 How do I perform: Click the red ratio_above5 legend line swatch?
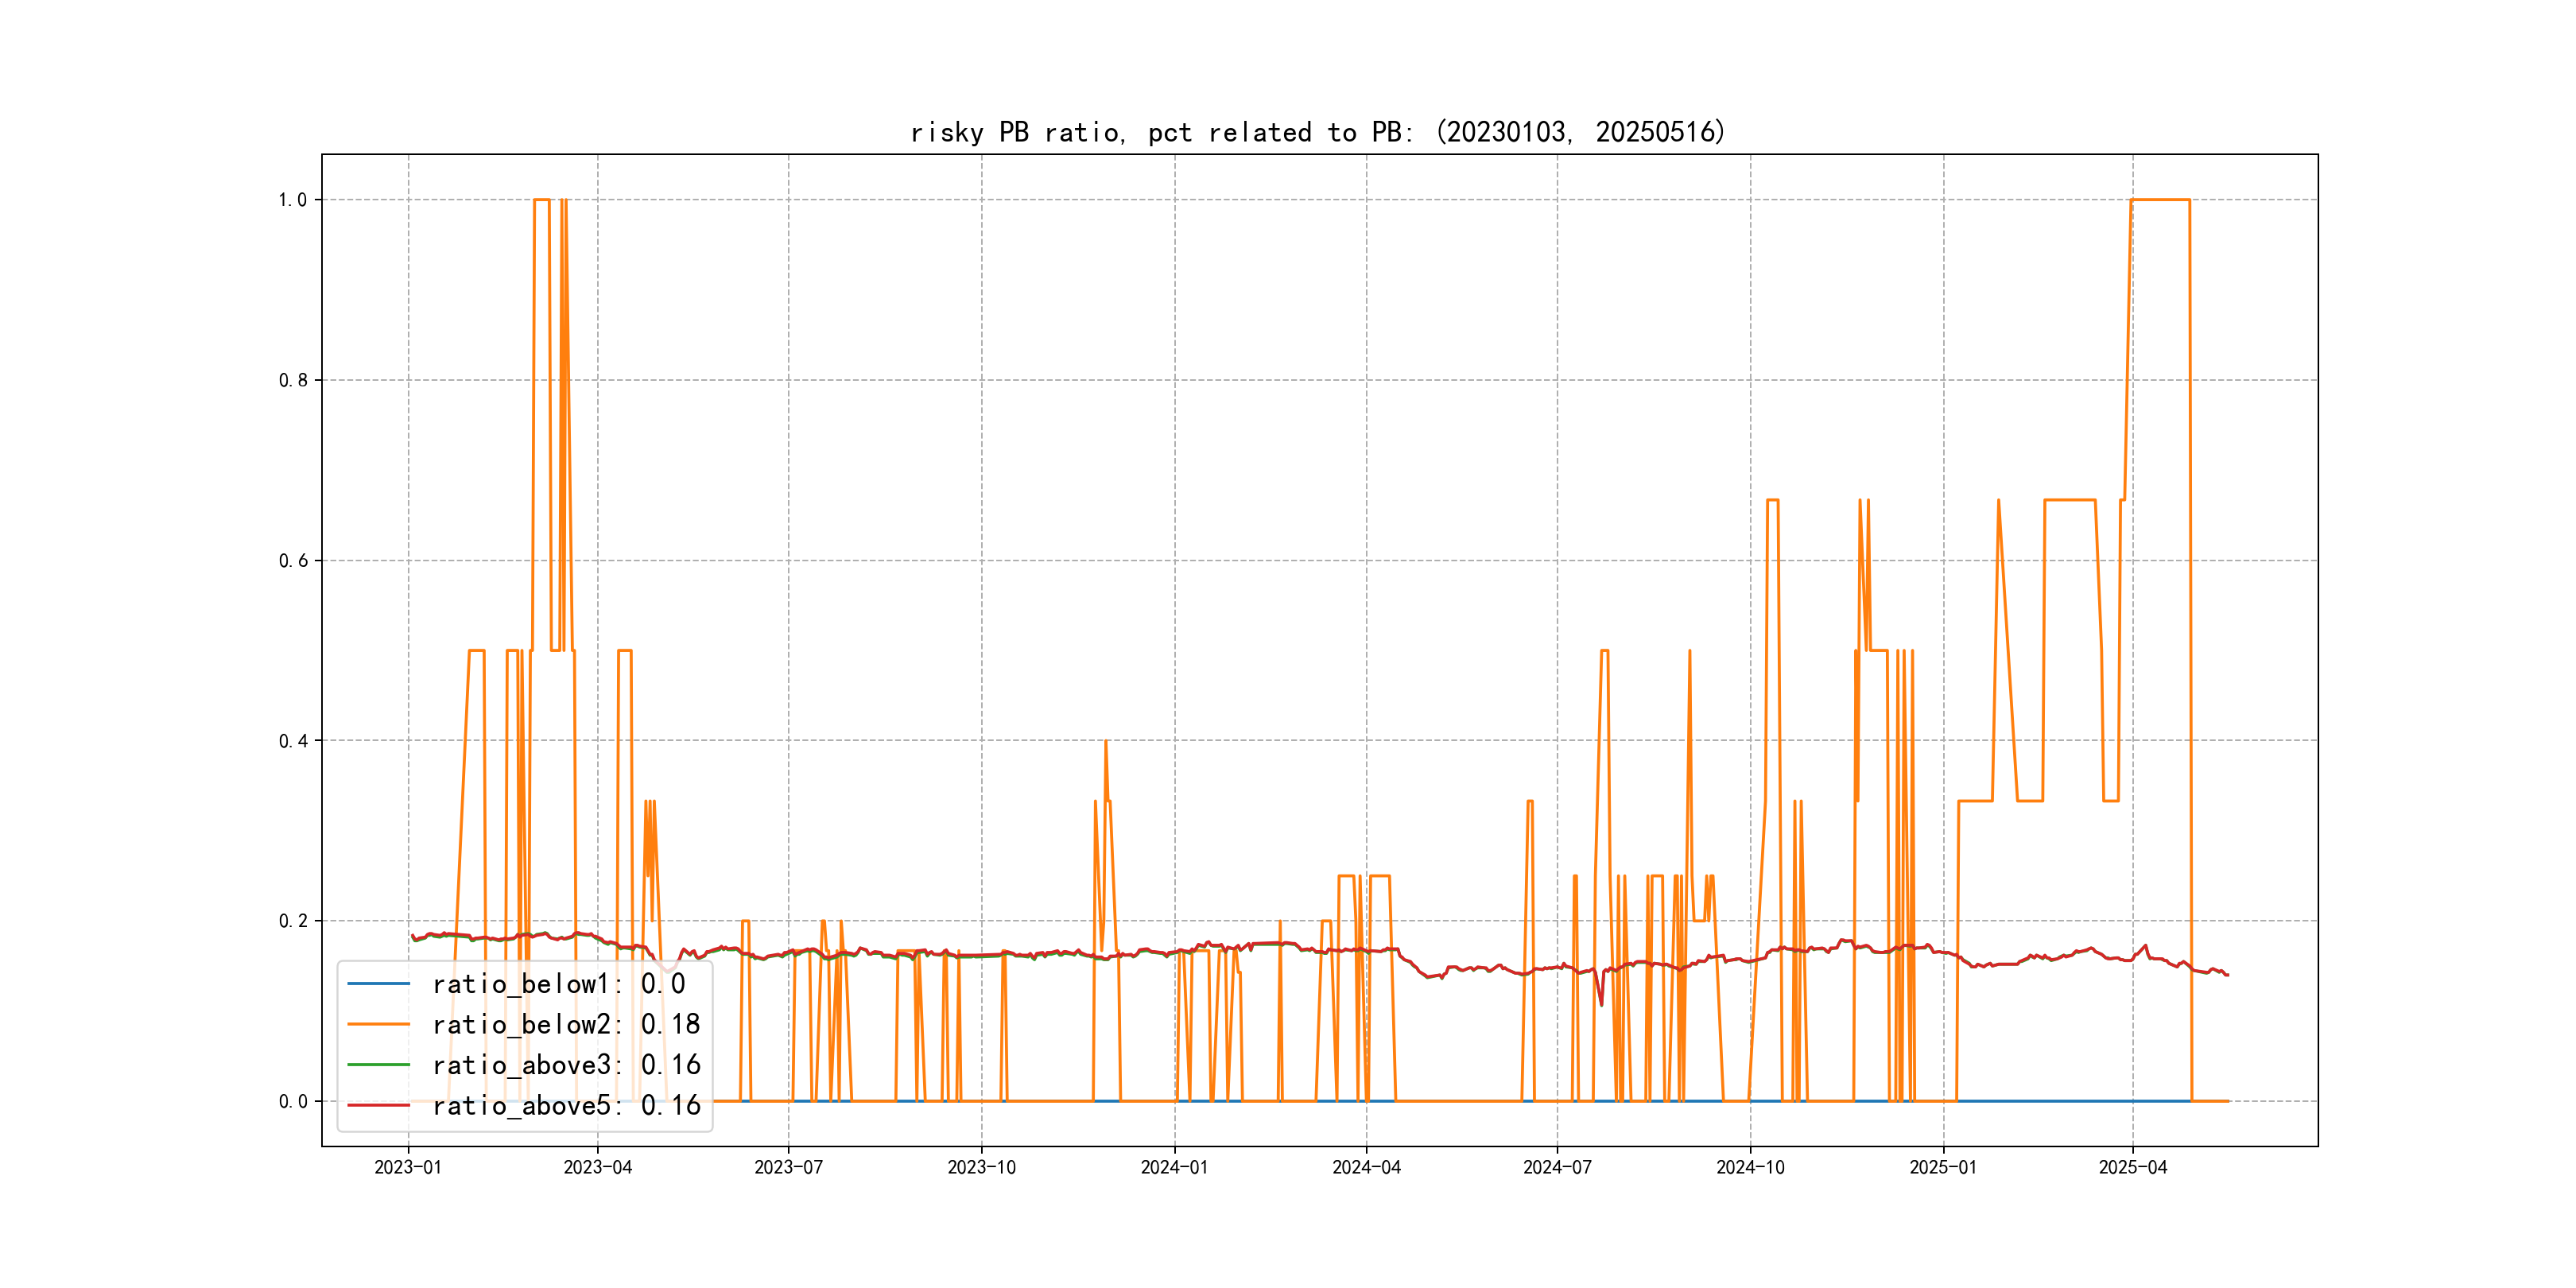pyautogui.click(x=378, y=1105)
